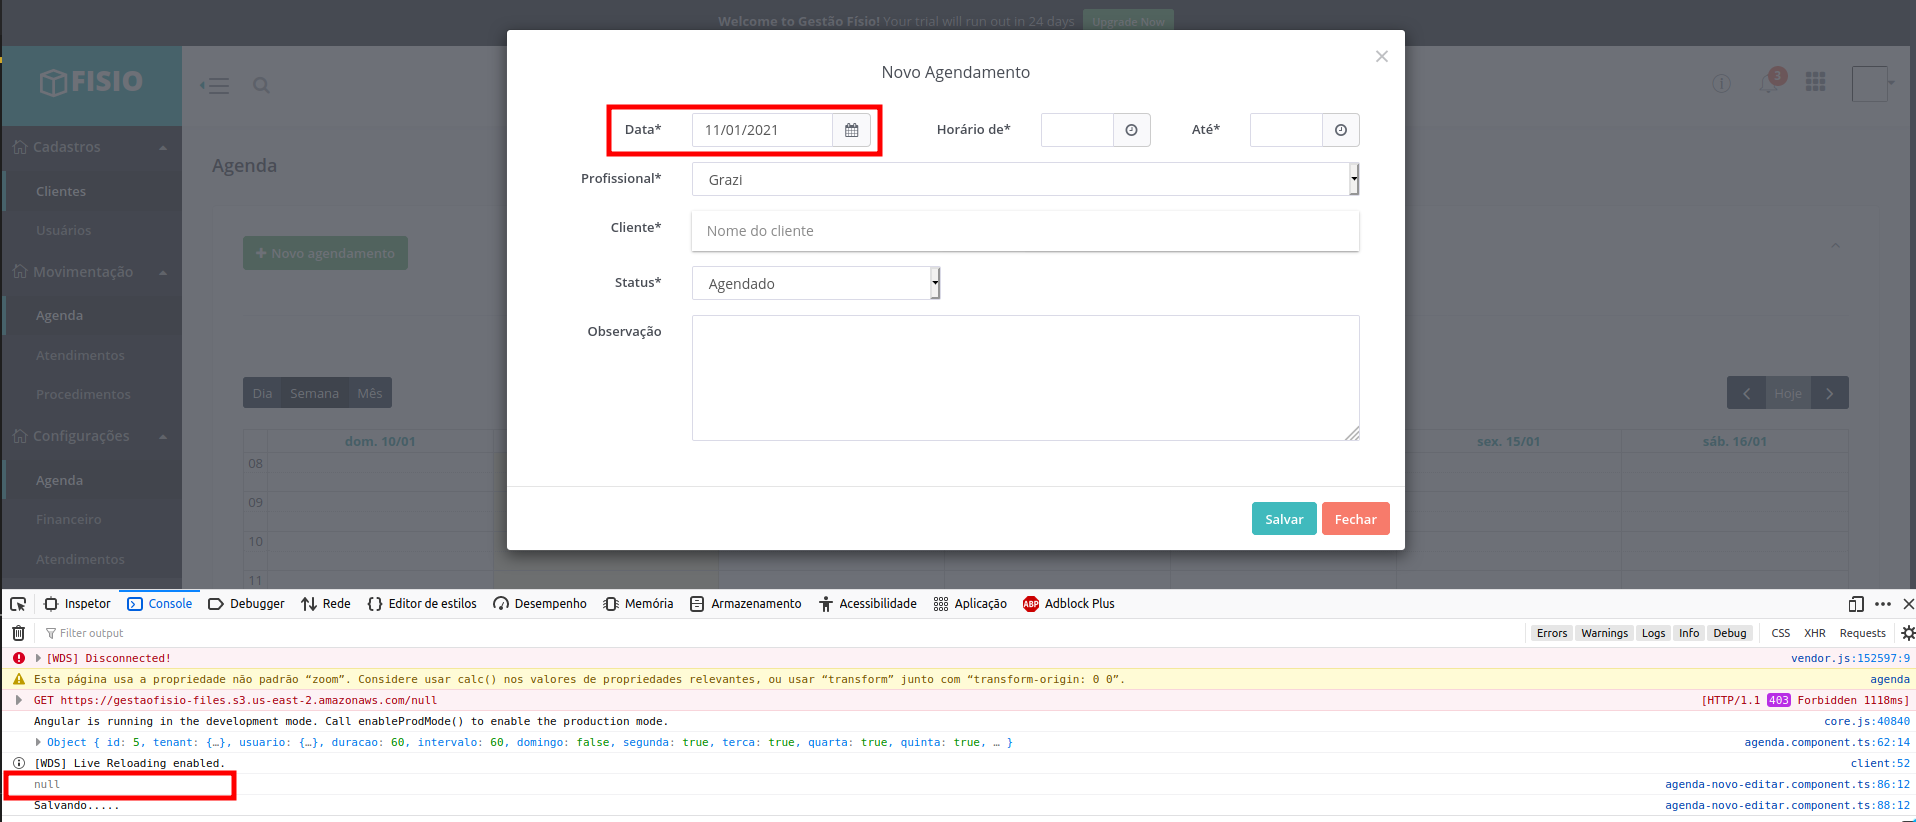Collapse the Cadastros sidebar section
The width and height of the screenshot is (1916, 822).
pos(90,147)
